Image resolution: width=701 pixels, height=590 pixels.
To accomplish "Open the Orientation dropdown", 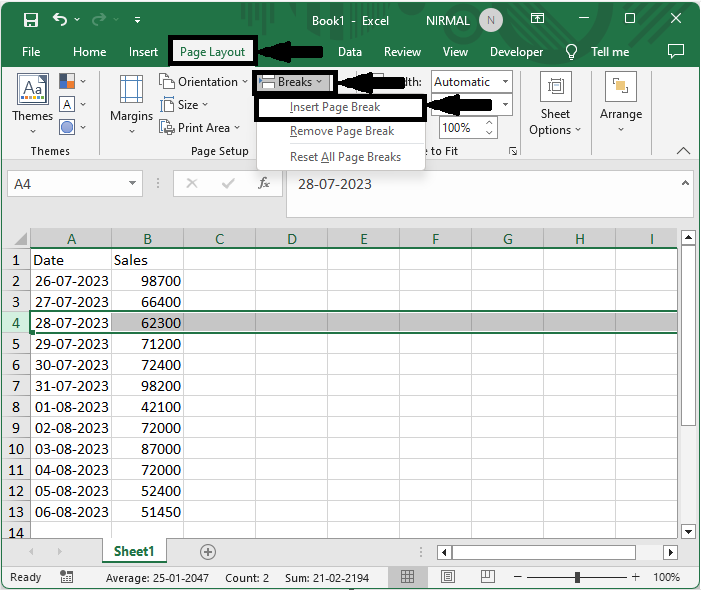I will [203, 82].
